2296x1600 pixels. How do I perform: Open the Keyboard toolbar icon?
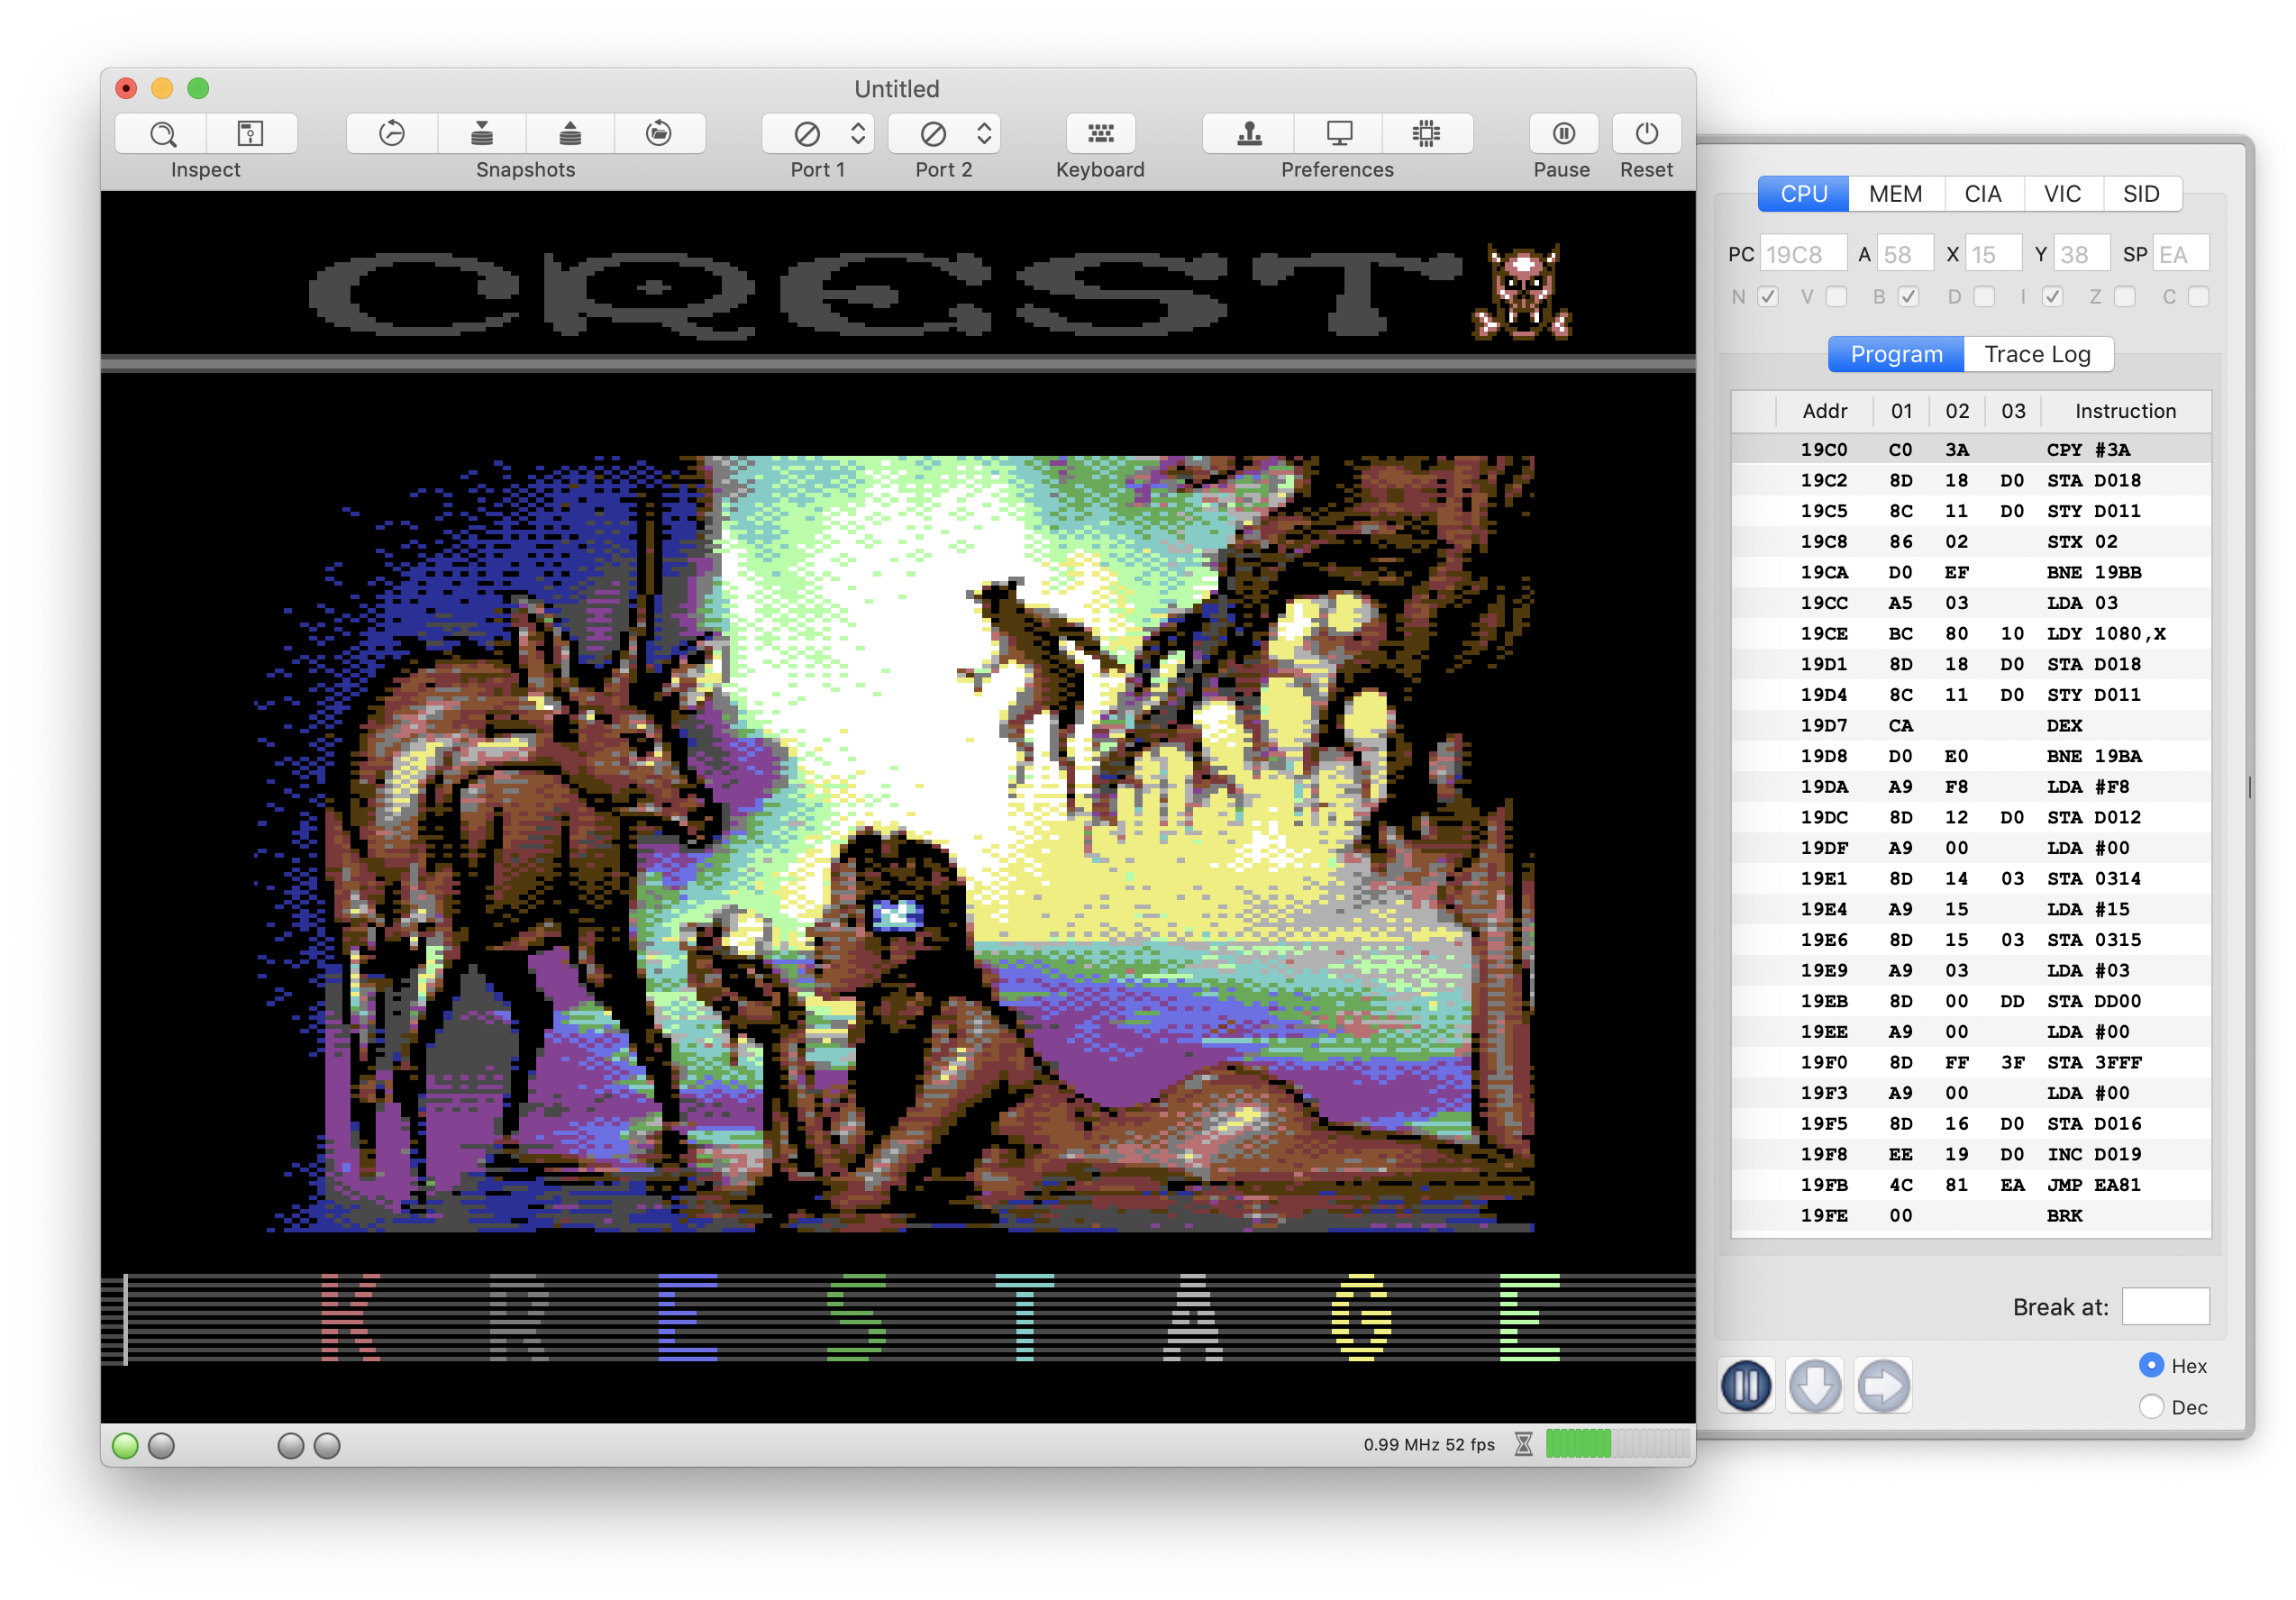click(x=1100, y=133)
